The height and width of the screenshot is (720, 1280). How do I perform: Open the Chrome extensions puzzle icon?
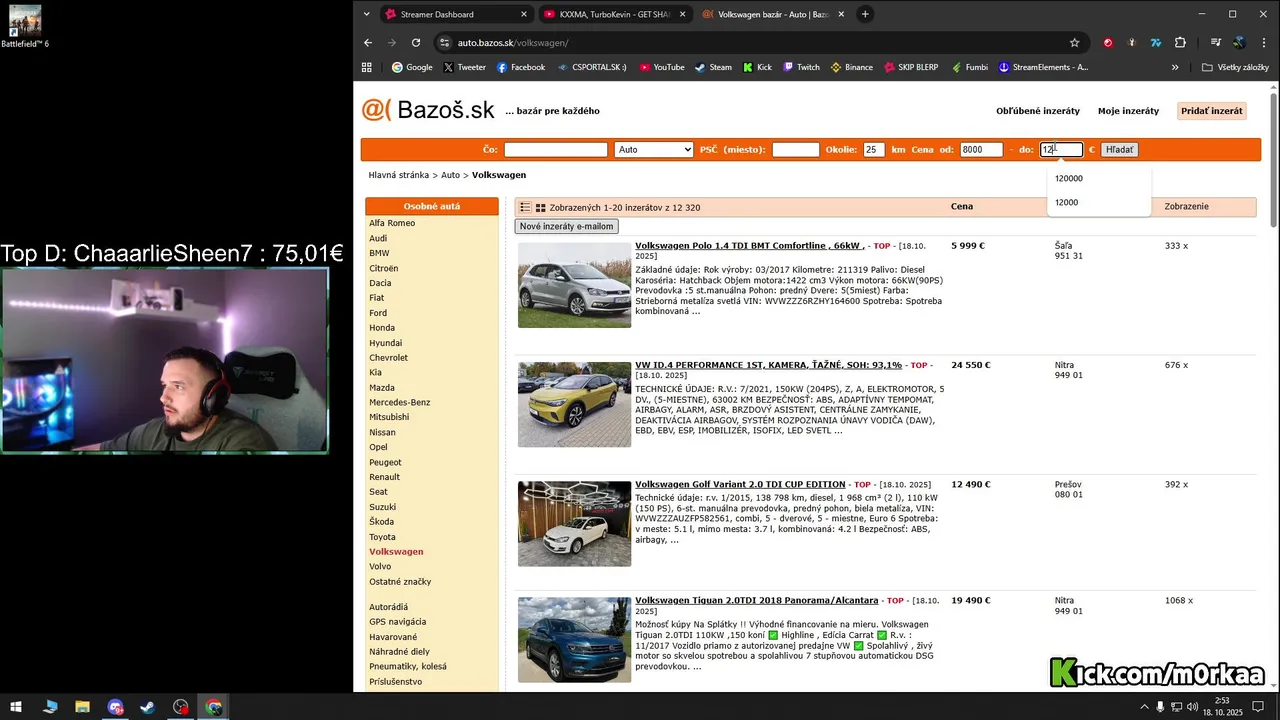[1180, 43]
